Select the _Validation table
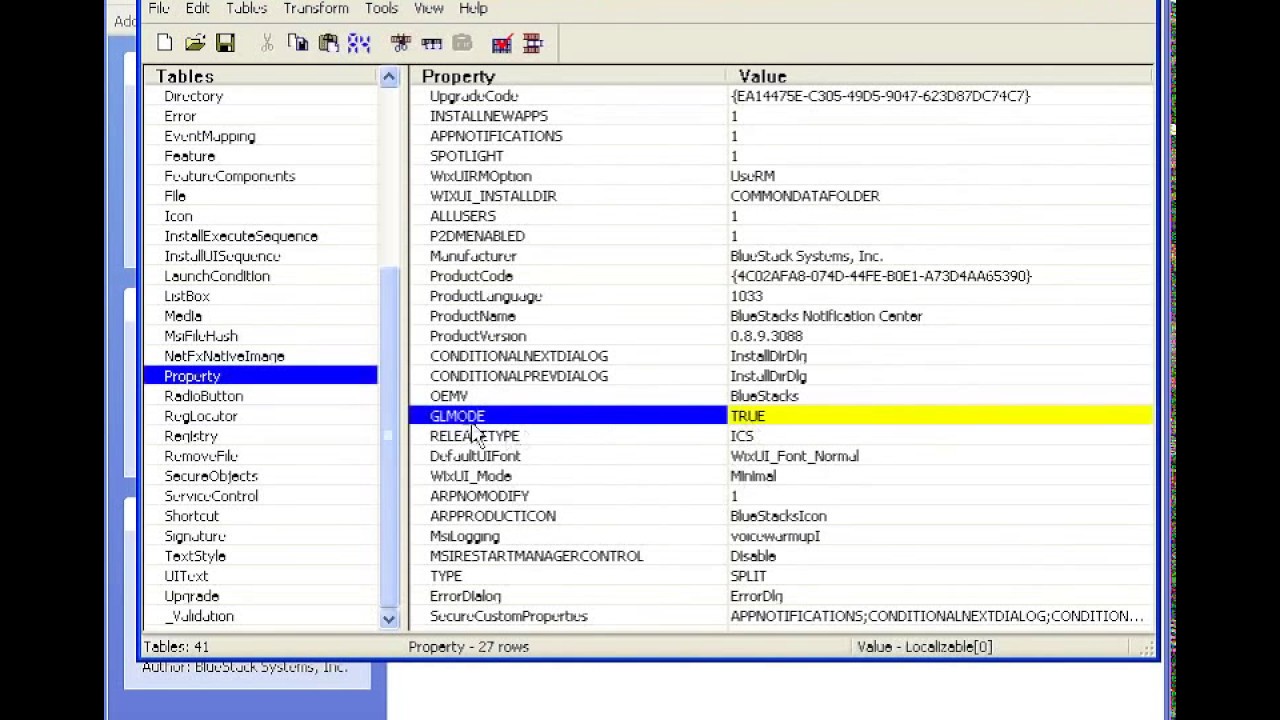 click(x=199, y=616)
